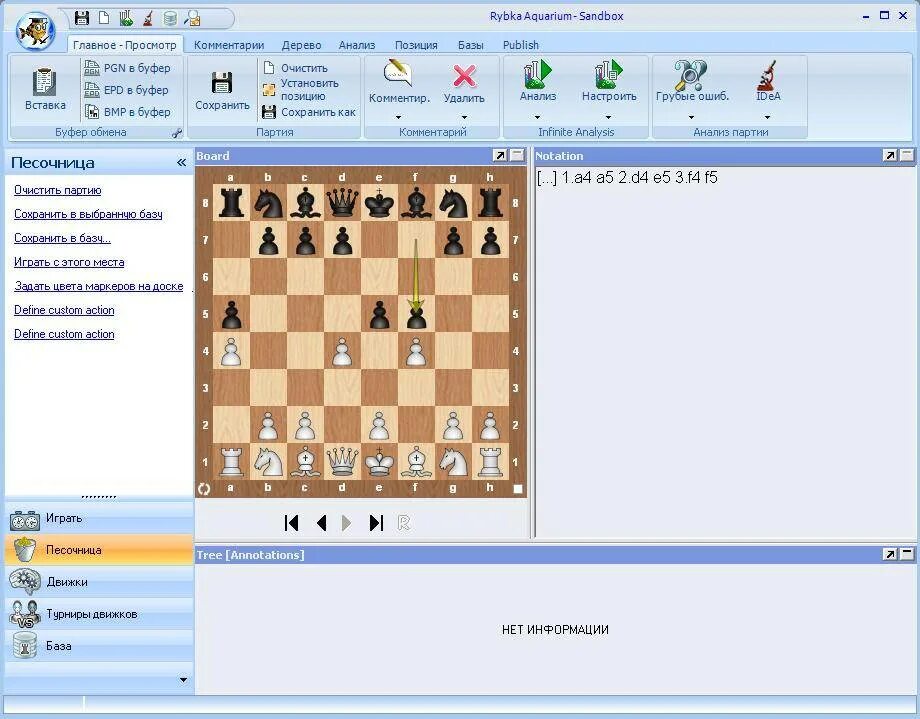Click the white side-to-move square indicator

518,488
